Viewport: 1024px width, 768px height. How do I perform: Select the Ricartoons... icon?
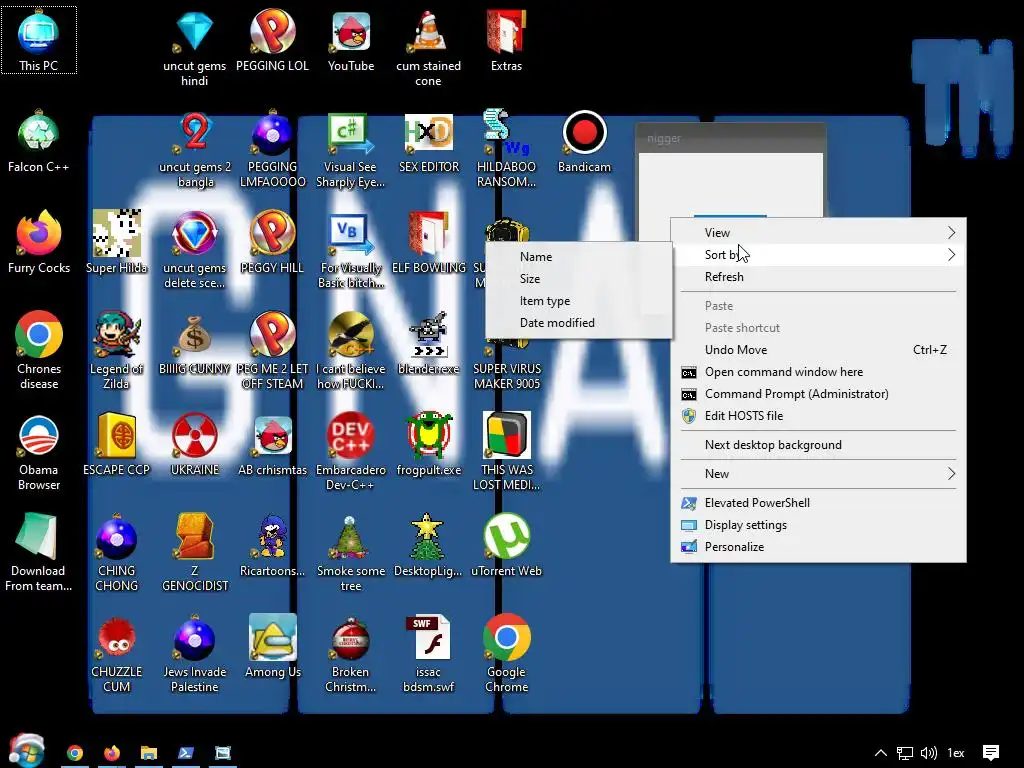coord(272,545)
